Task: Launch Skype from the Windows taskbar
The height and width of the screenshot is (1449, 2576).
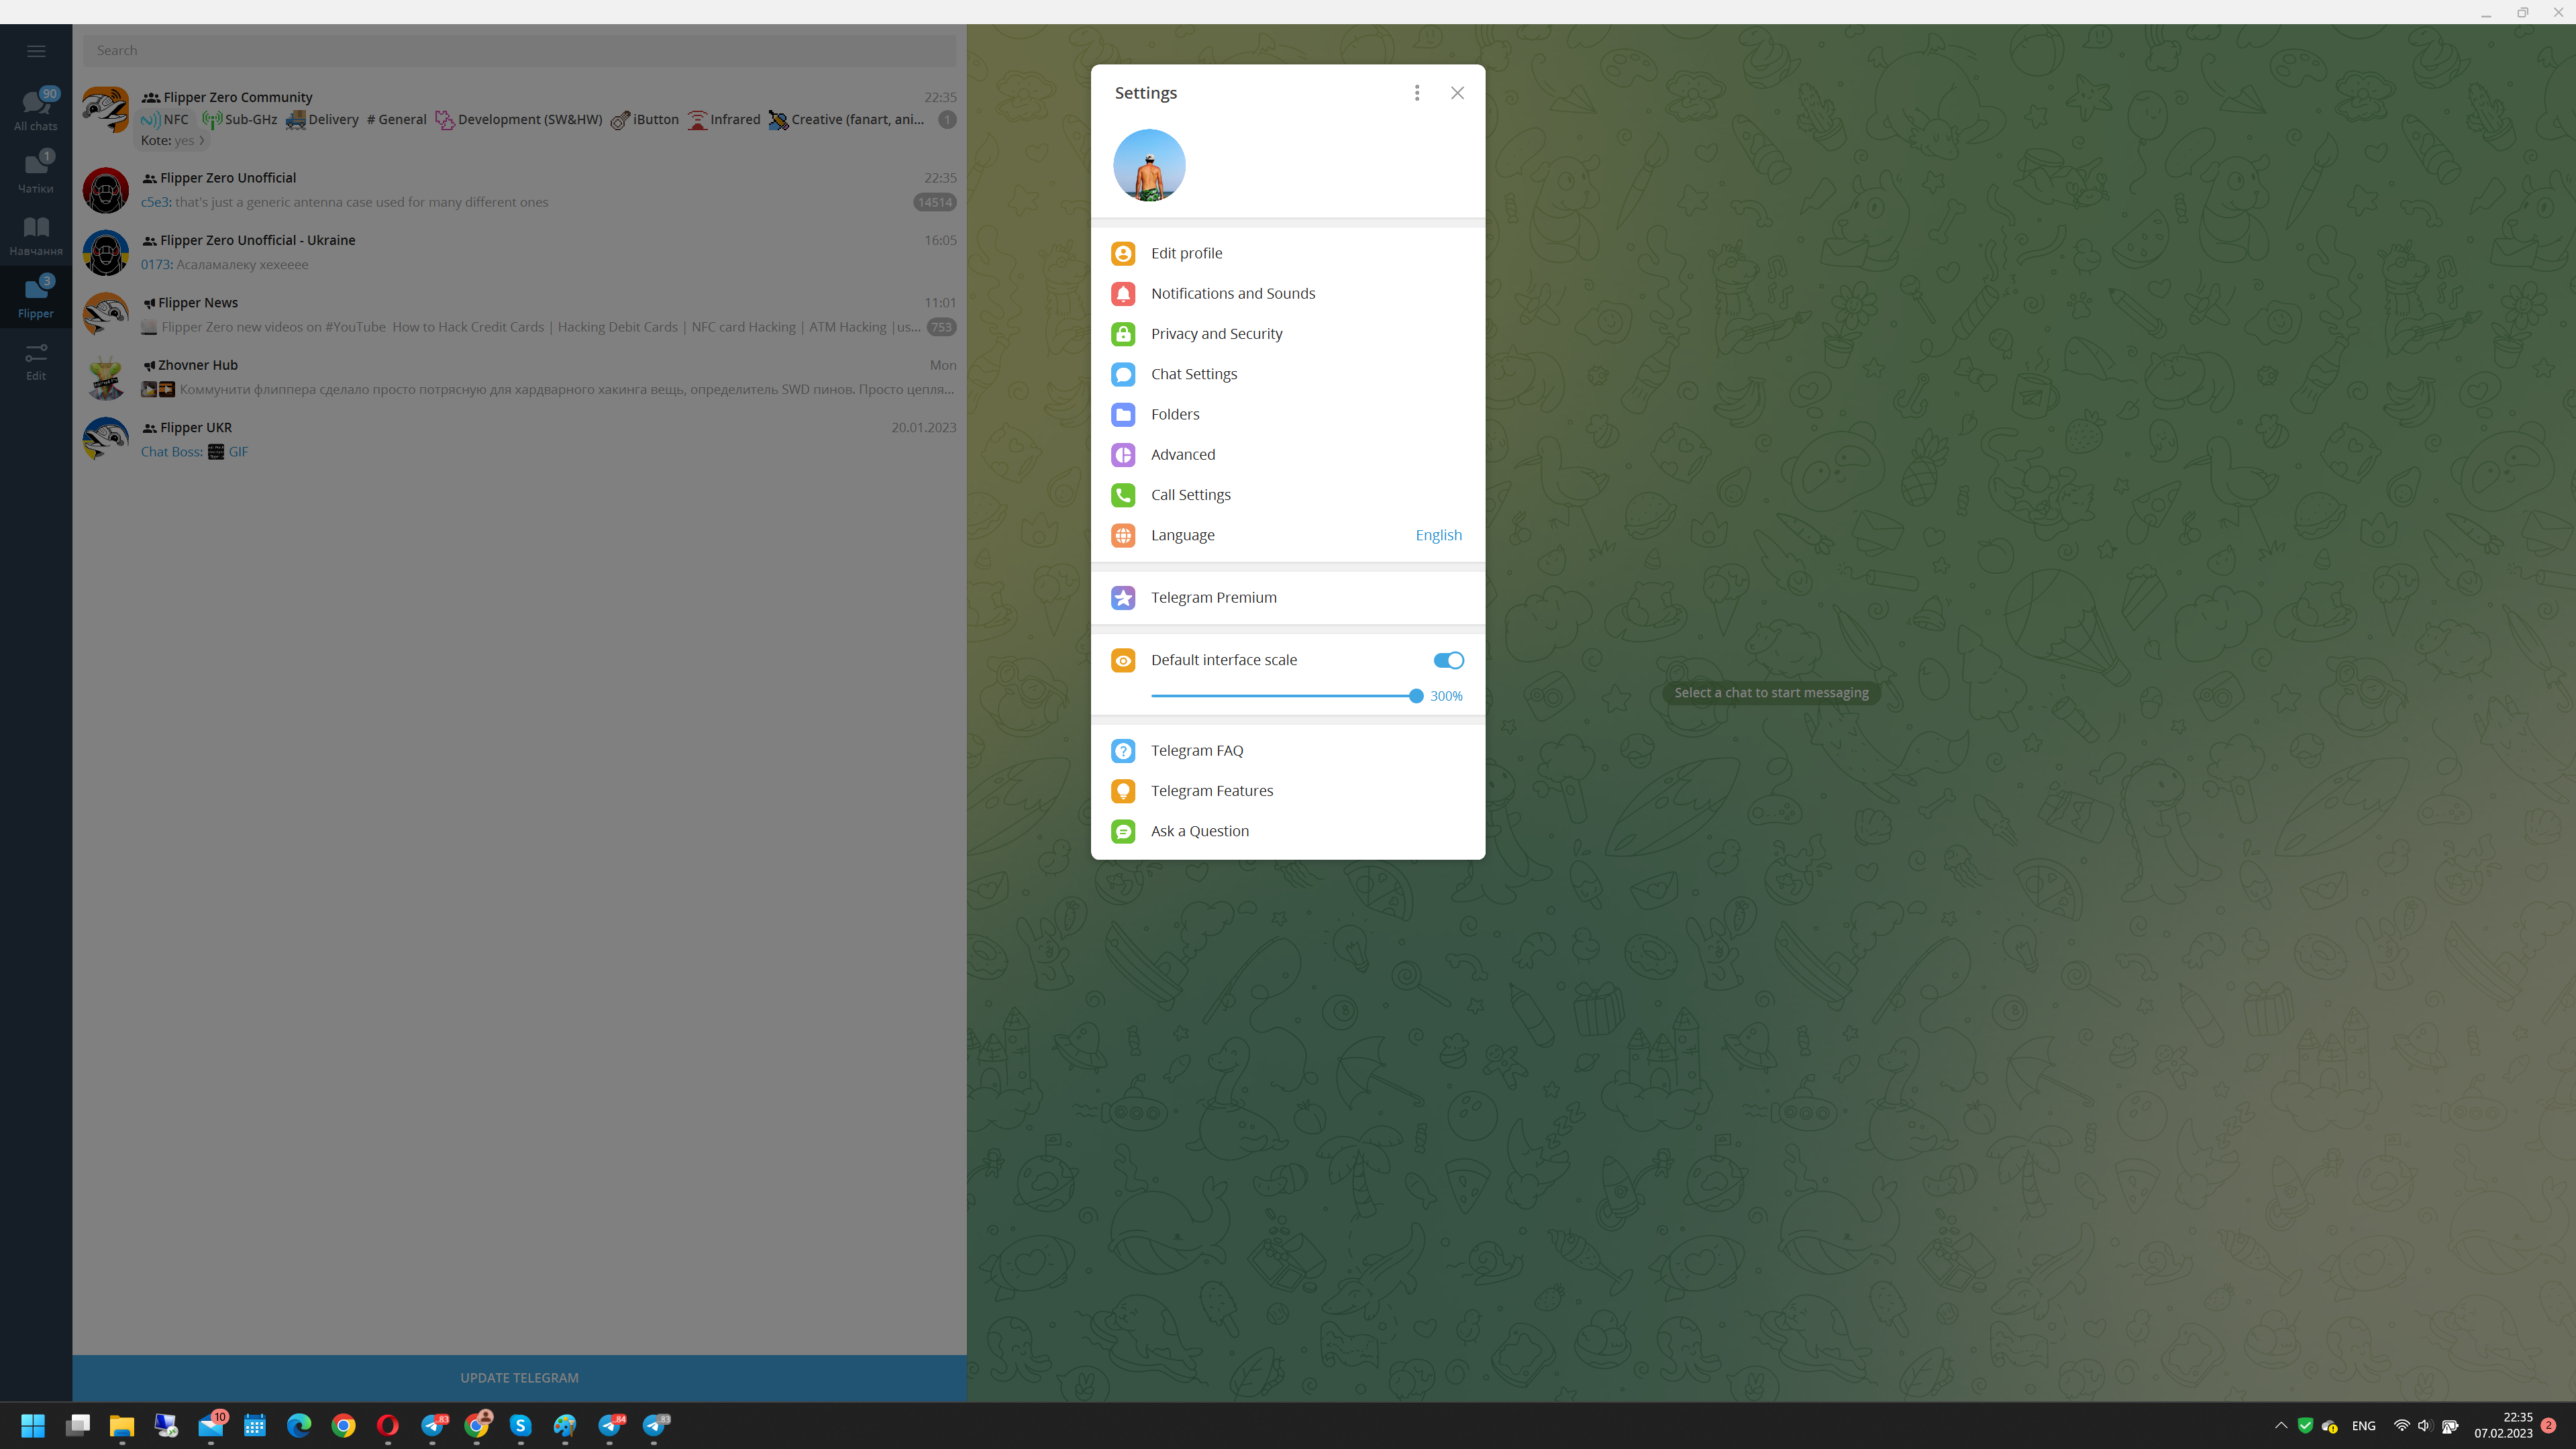Action: tap(521, 1425)
